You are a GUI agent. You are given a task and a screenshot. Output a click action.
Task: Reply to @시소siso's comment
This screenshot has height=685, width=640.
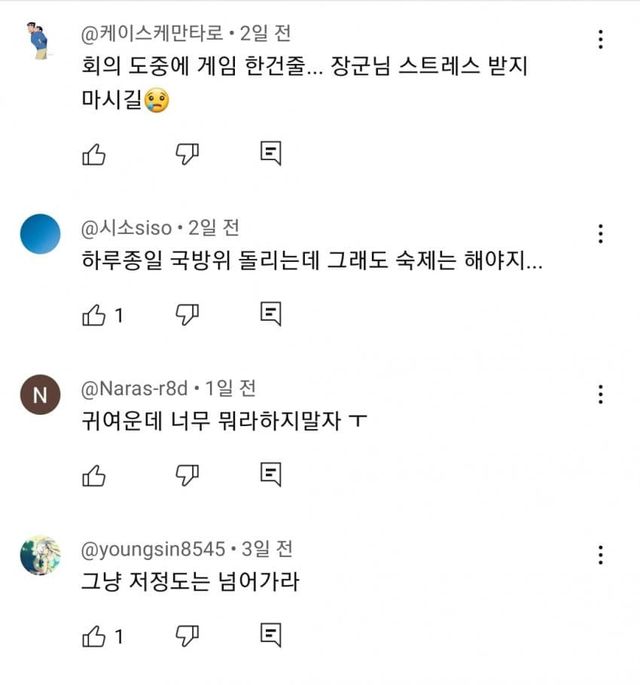(x=270, y=315)
